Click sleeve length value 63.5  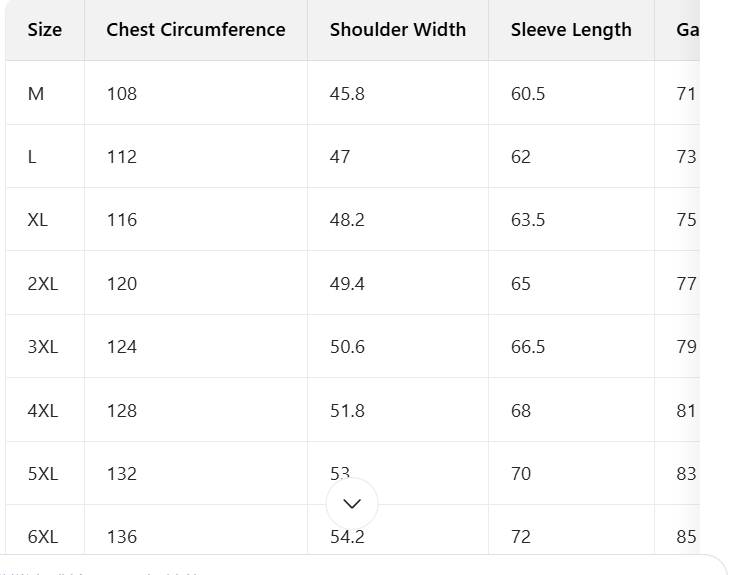pyautogui.click(x=528, y=220)
